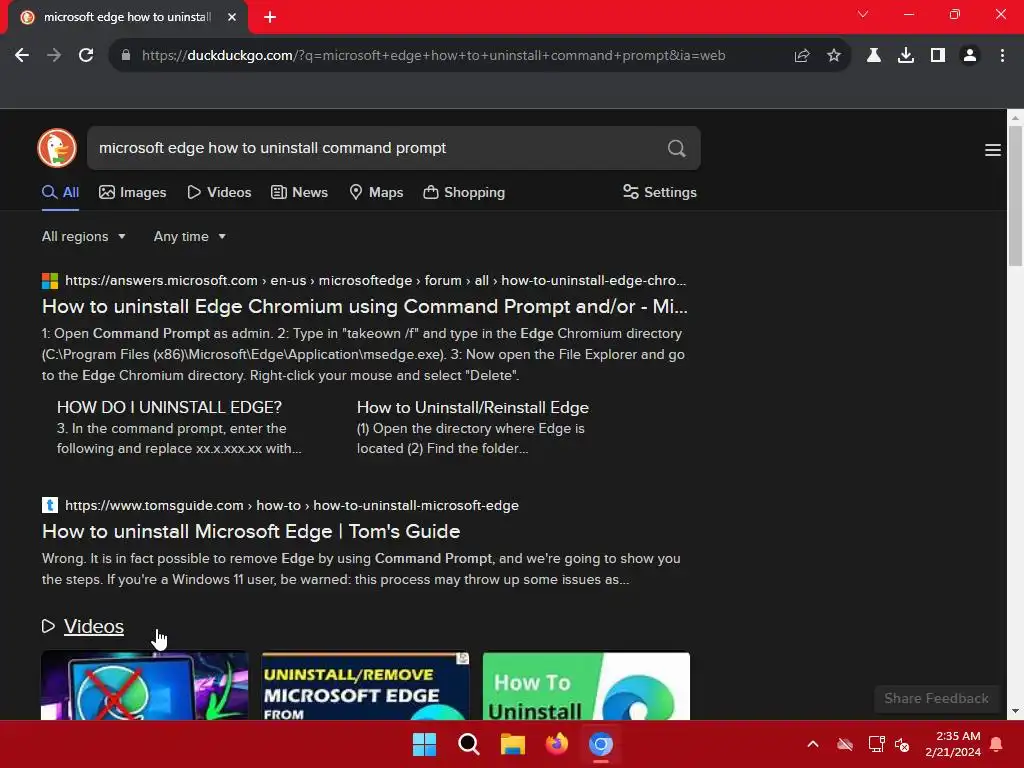
Task: Select the All results tab
Action: point(61,193)
